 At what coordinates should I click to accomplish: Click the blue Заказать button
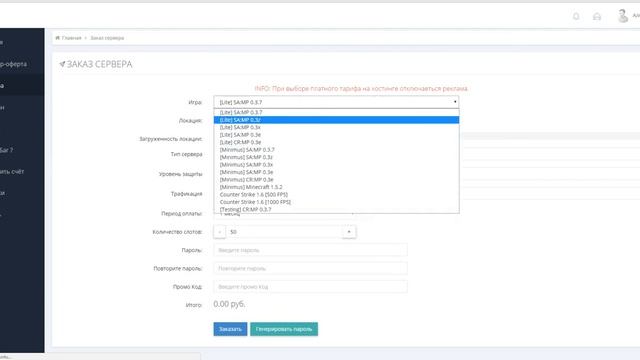[230, 329]
